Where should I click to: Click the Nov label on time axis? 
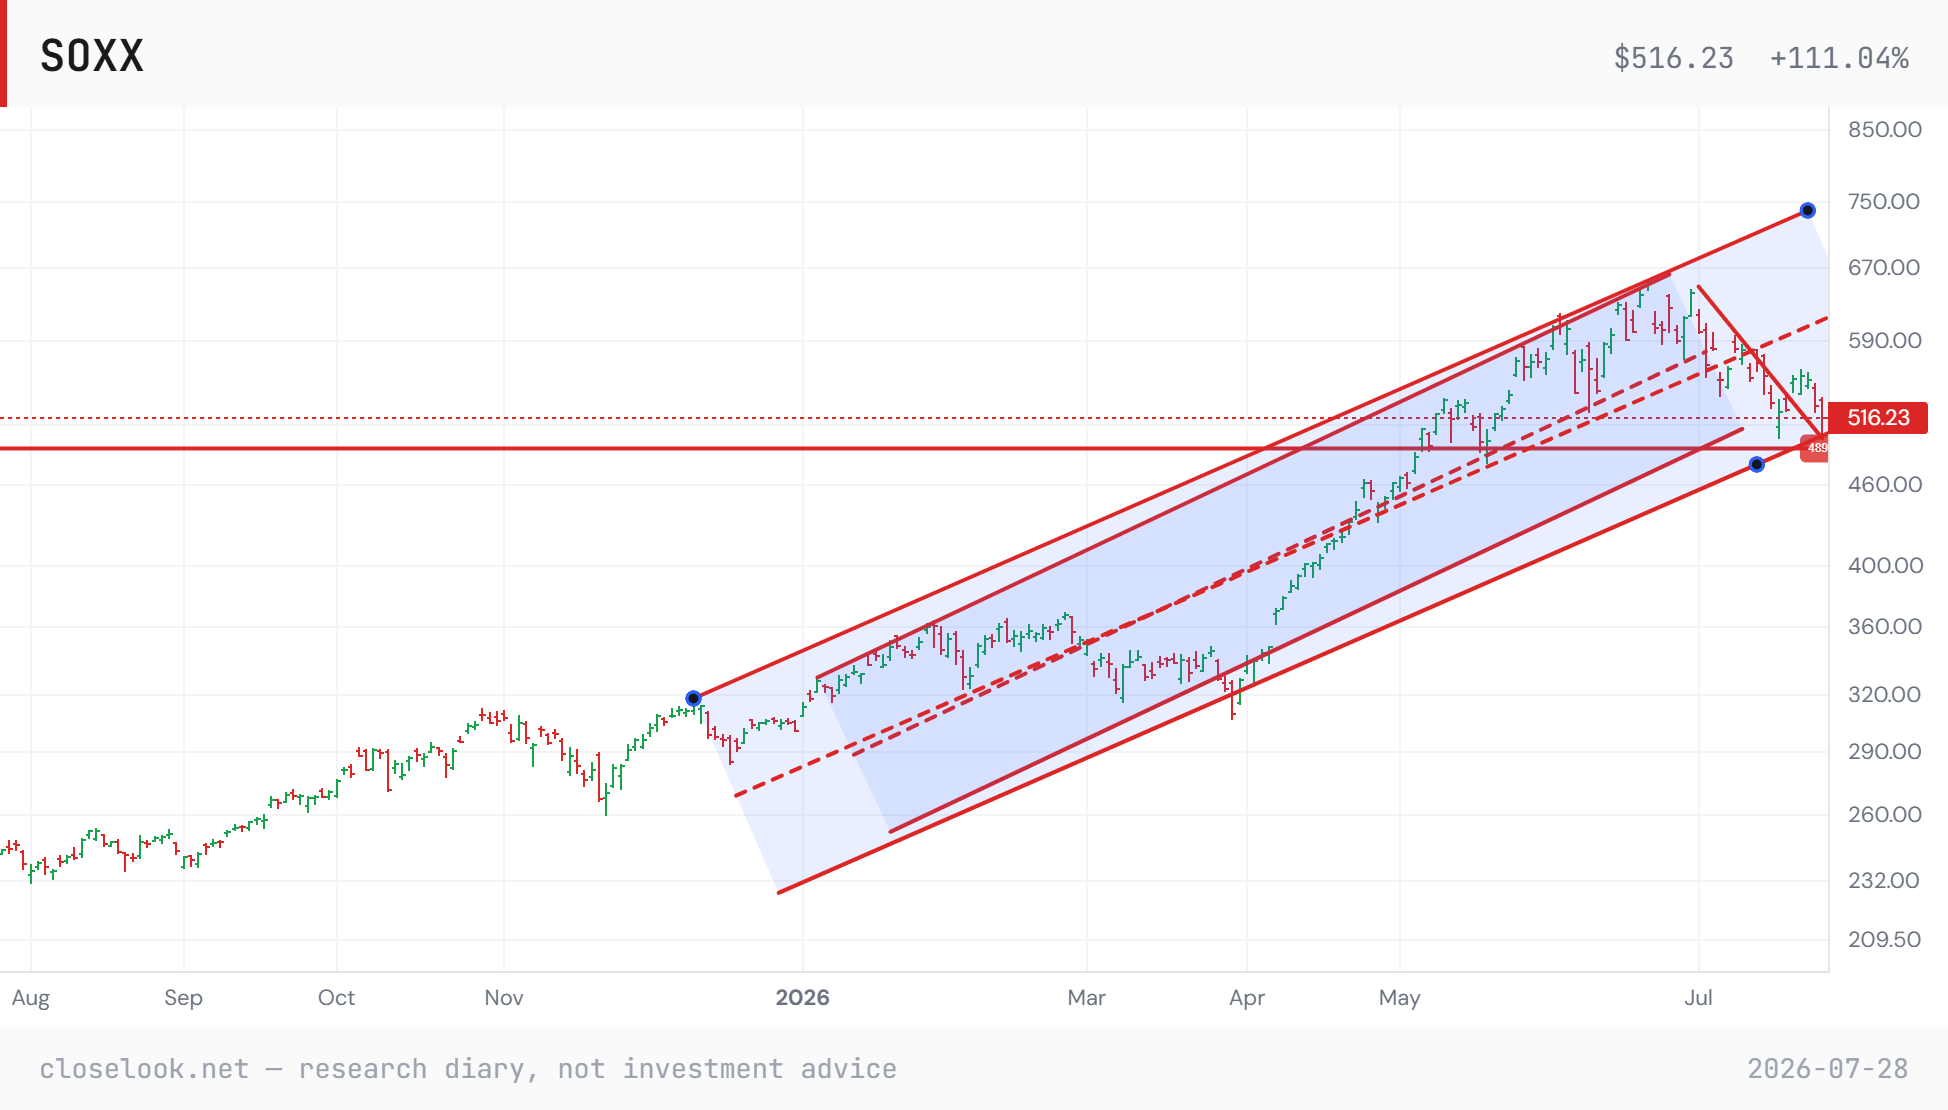pyautogui.click(x=504, y=998)
